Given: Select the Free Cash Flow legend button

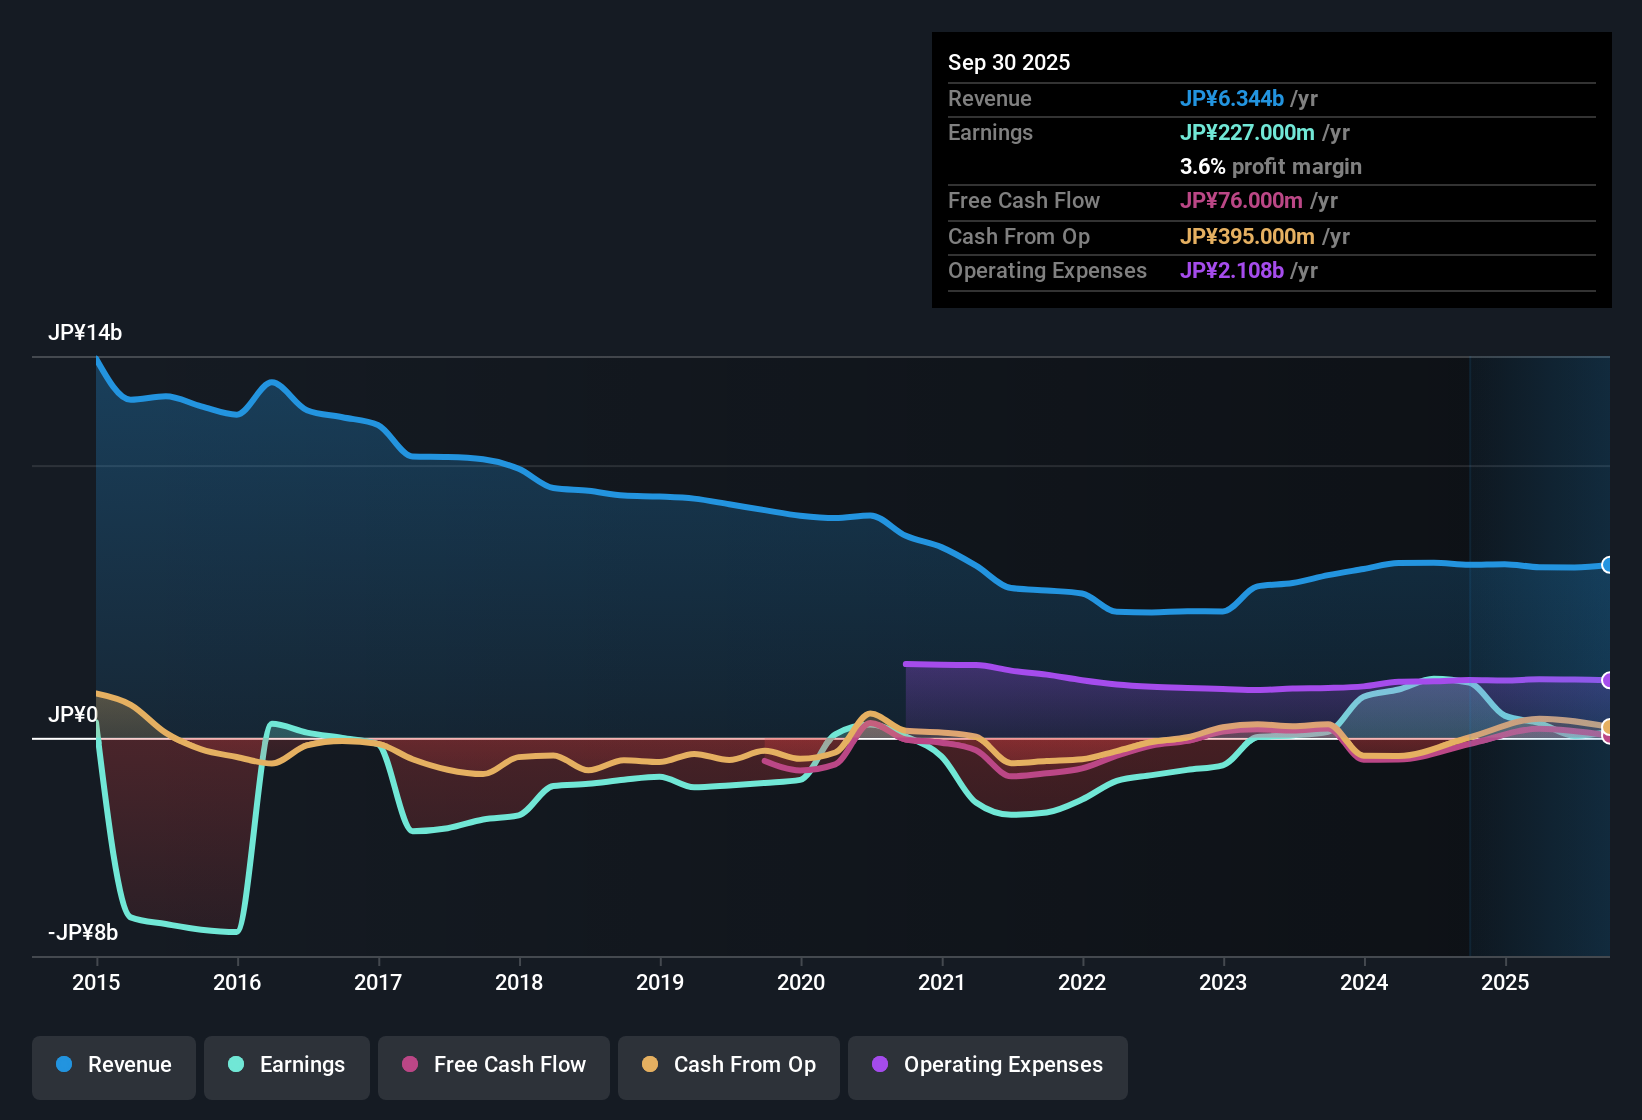Looking at the screenshot, I should click(x=493, y=1065).
